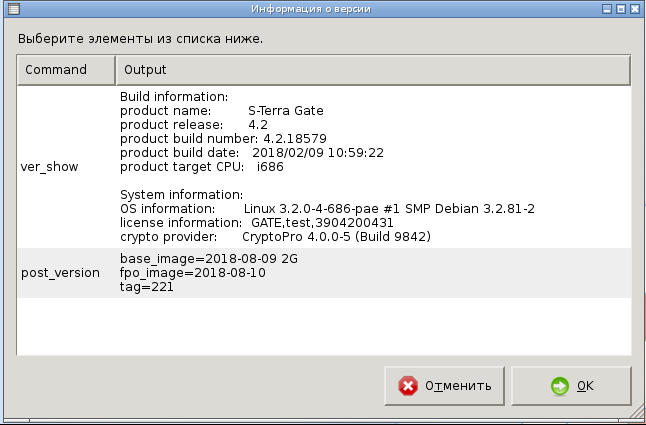The image size is (646, 425).
Task: Click the license information line
Action: [x=256, y=222]
